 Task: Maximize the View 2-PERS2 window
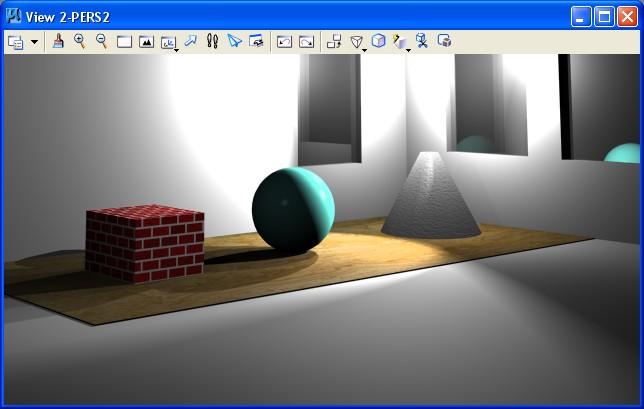click(605, 17)
